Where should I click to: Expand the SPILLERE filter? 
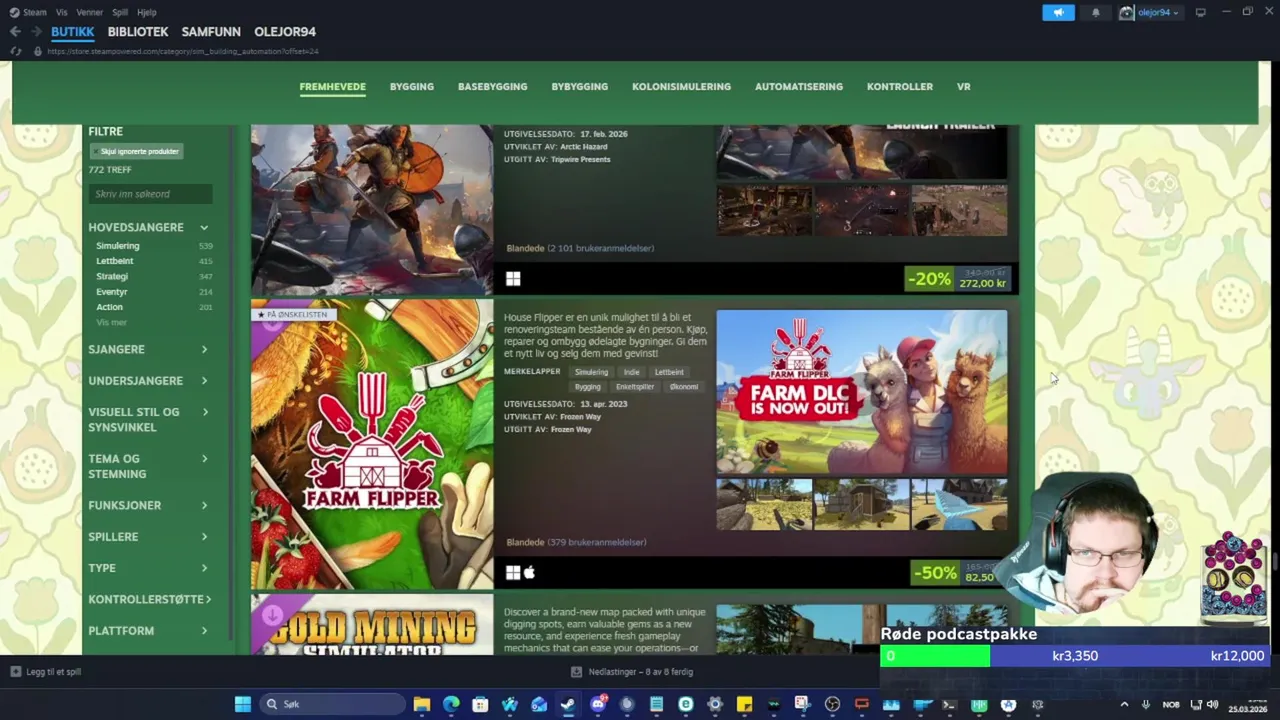[x=148, y=537]
